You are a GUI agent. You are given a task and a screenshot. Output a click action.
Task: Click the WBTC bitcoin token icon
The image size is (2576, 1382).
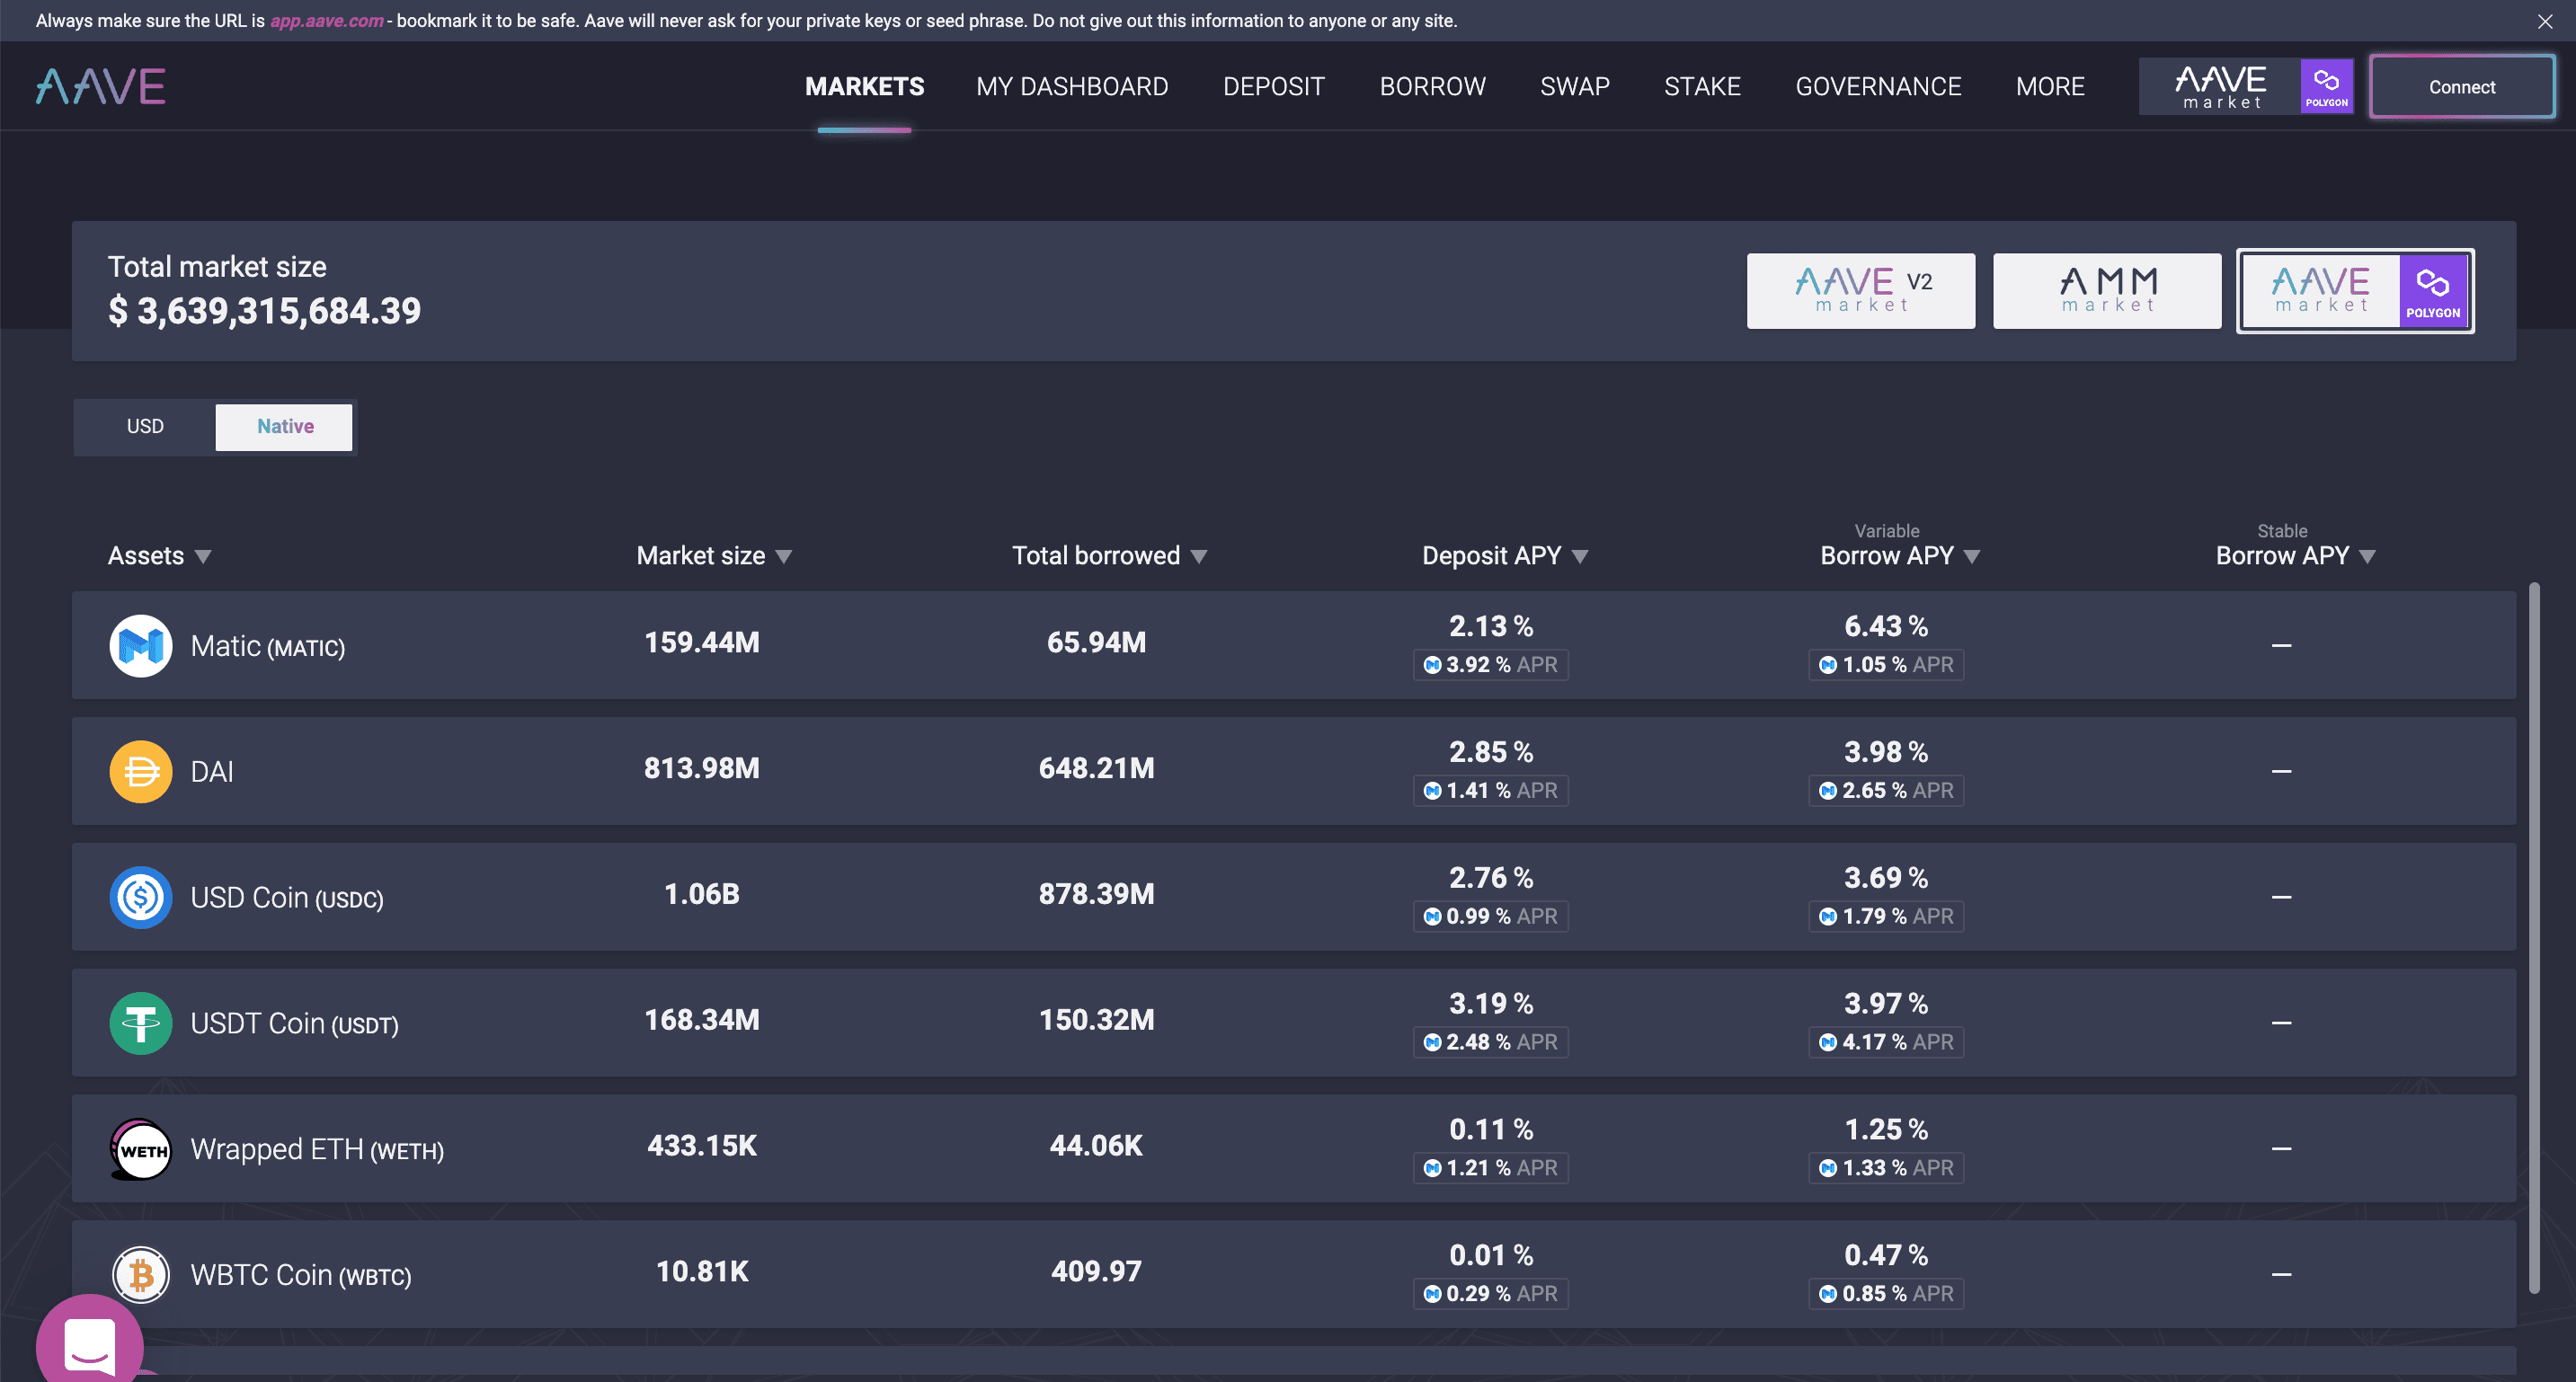[140, 1275]
